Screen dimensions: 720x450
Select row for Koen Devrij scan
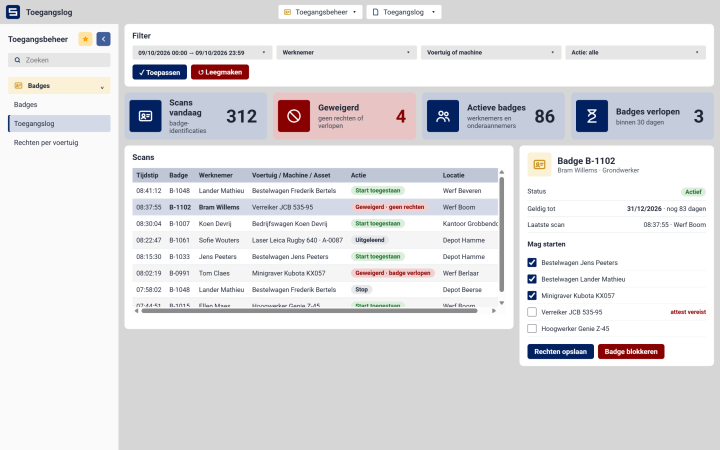tap(315, 224)
